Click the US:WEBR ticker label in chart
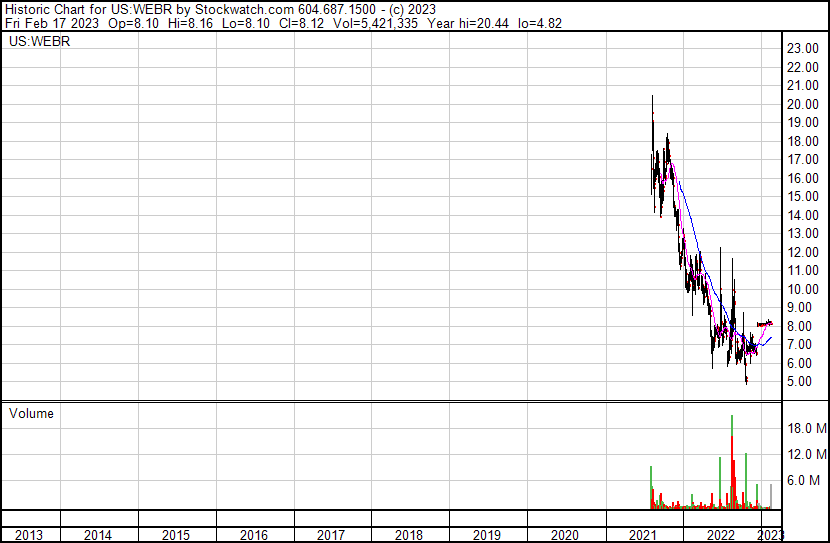 pyautogui.click(x=33, y=42)
